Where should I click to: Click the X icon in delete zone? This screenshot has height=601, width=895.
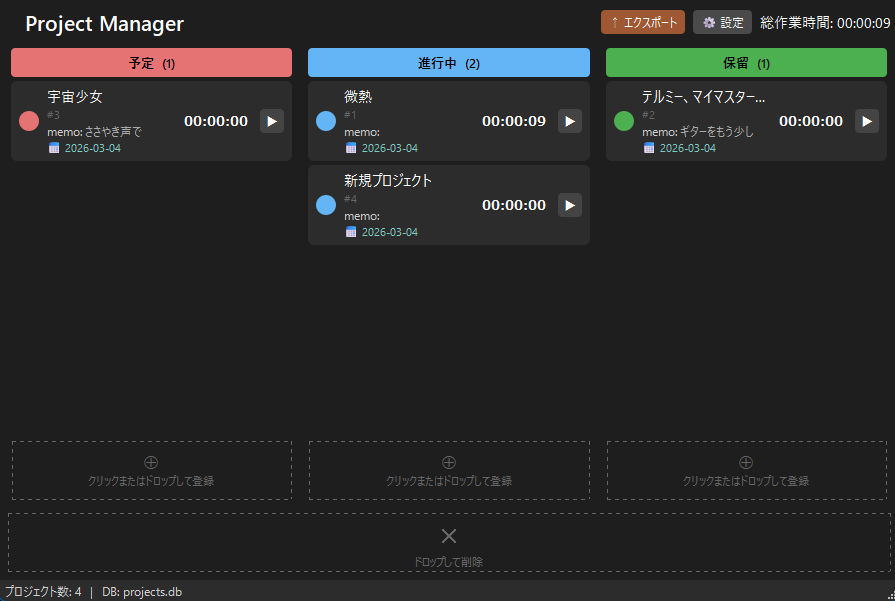click(x=449, y=536)
